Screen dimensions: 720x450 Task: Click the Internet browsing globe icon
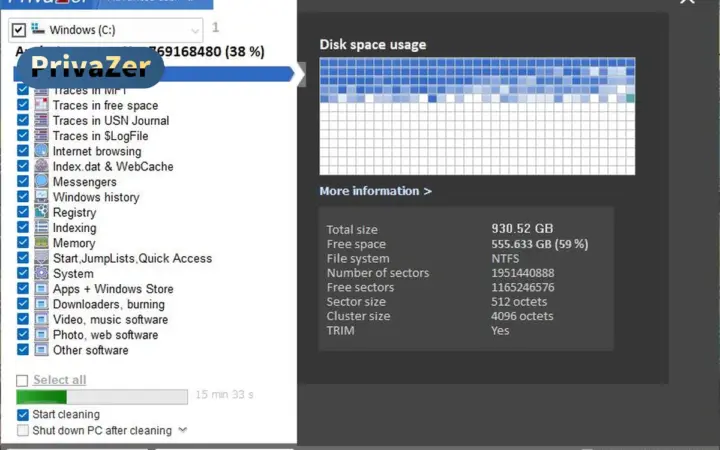click(x=41, y=151)
